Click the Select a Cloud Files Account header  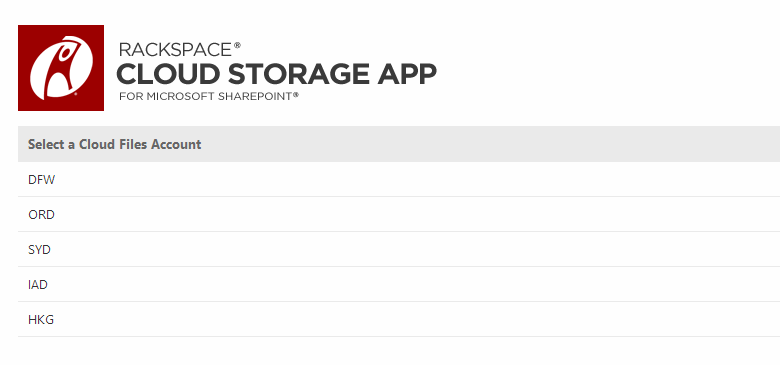(x=399, y=144)
